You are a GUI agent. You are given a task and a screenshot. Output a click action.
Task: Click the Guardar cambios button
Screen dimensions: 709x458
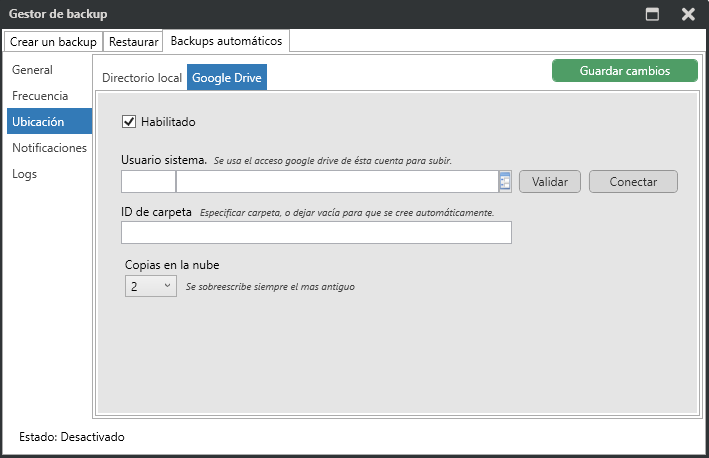[x=625, y=71]
